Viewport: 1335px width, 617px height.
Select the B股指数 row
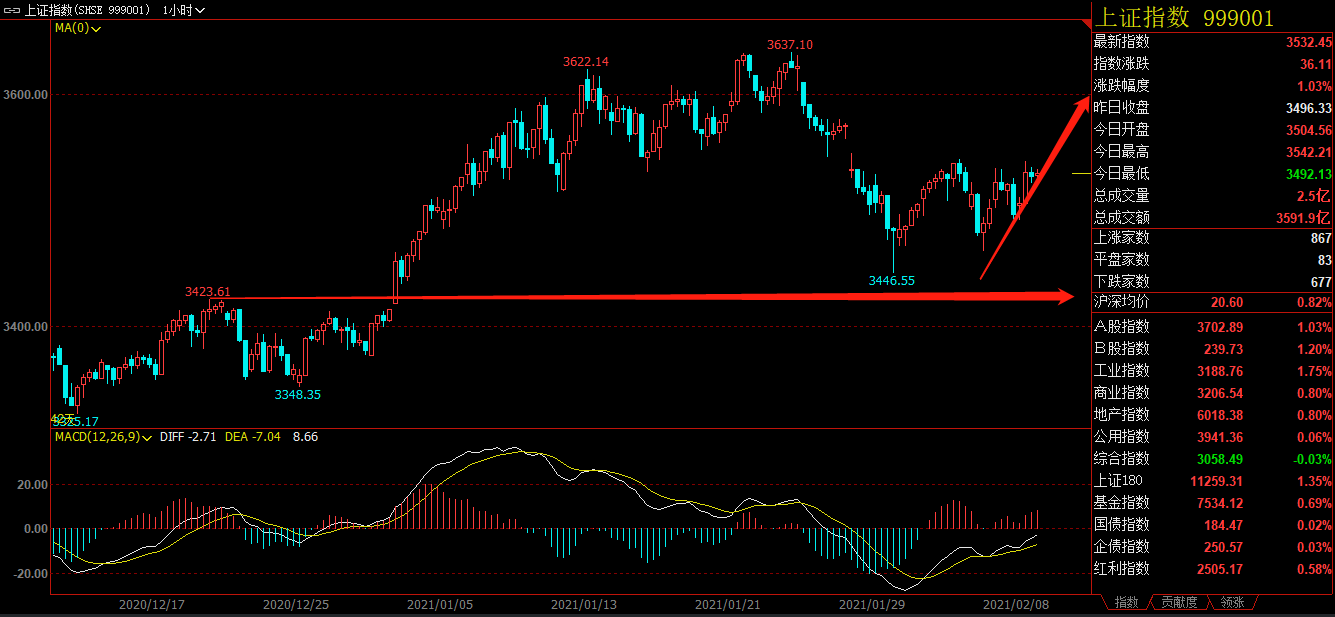click(1212, 349)
